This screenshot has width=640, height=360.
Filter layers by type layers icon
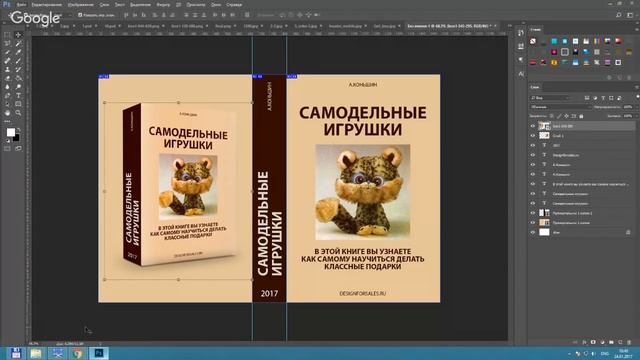[603, 98]
